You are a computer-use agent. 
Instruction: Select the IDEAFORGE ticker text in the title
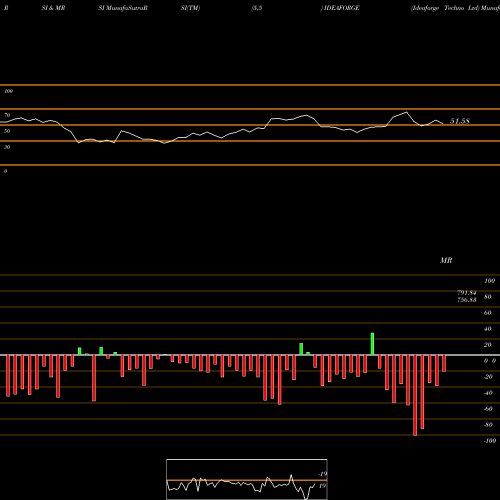click(x=341, y=8)
